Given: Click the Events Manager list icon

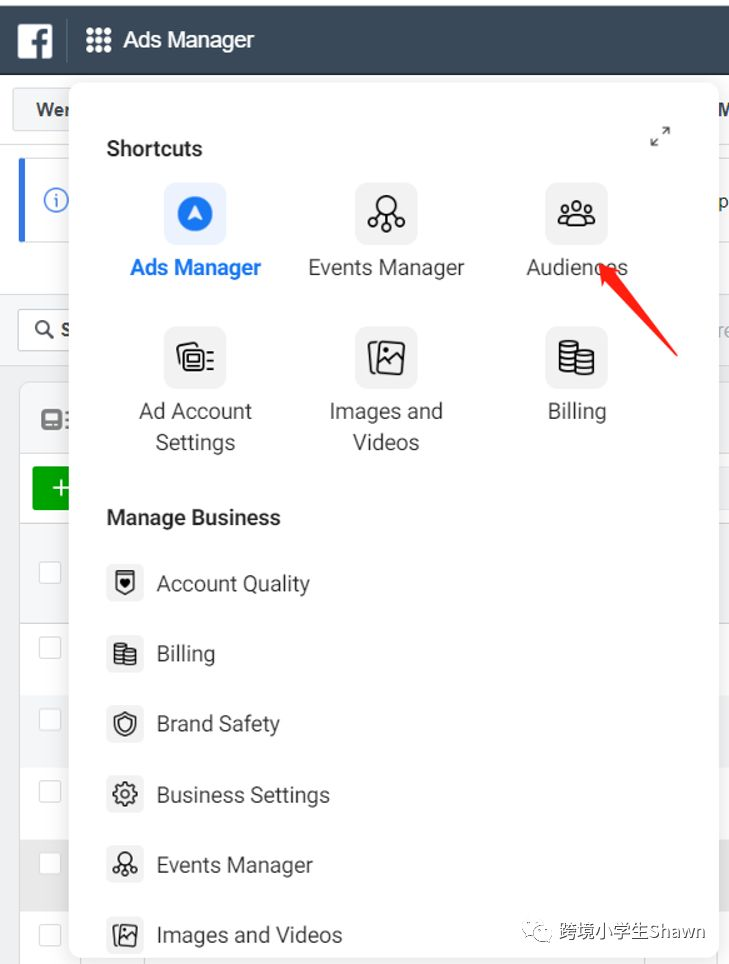Looking at the screenshot, I should pyautogui.click(x=125, y=864).
